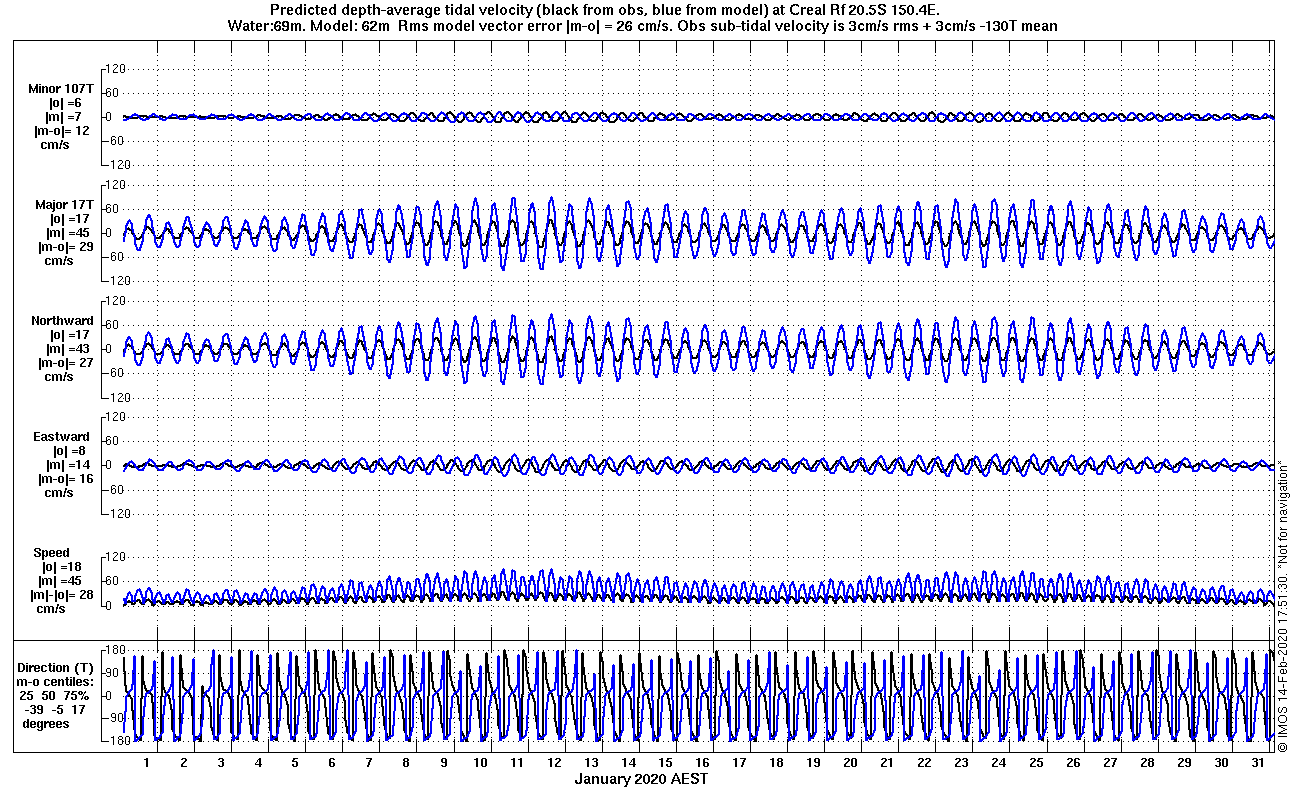The image size is (1300, 800).
Task: Click 'degrees' under the centile values
Action: point(46,723)
